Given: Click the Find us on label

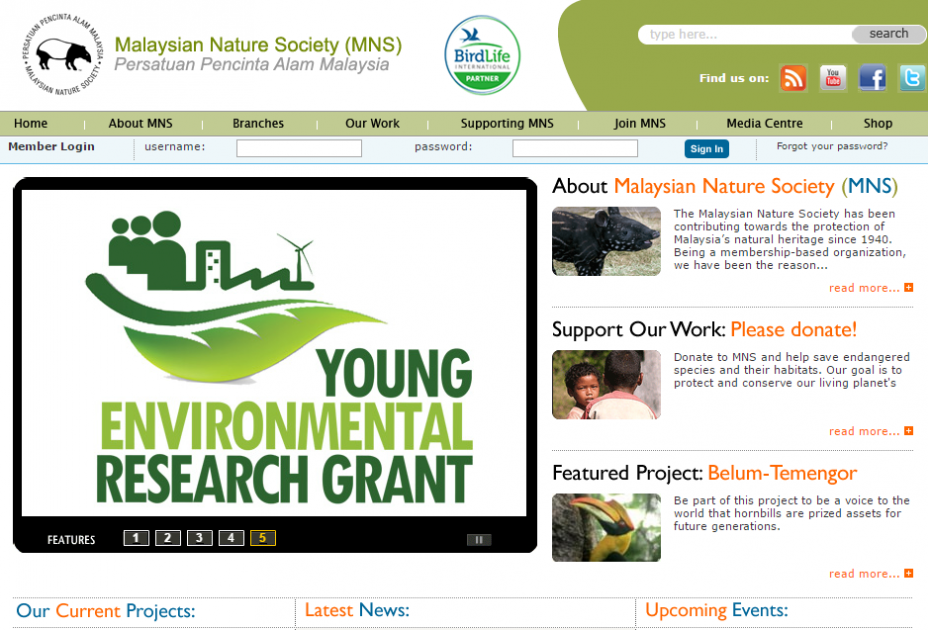Looking at the screenshot, I should click(x=734, y=78).
